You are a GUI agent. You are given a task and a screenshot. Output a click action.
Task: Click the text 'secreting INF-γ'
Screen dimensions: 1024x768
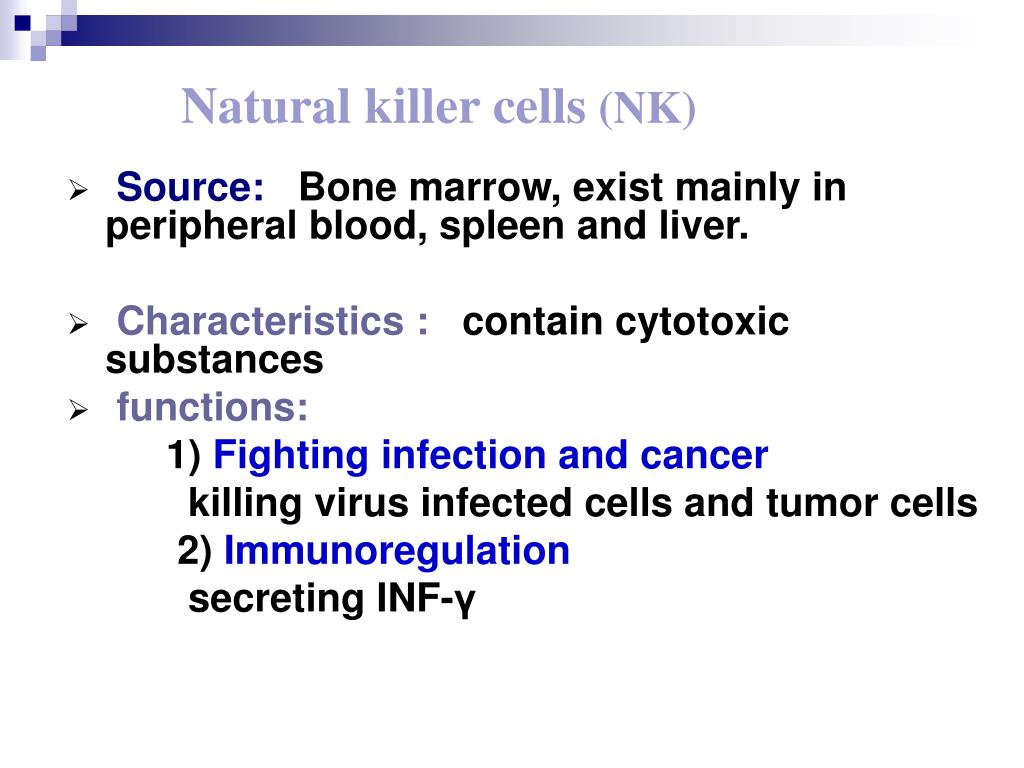tap(332, 599)
